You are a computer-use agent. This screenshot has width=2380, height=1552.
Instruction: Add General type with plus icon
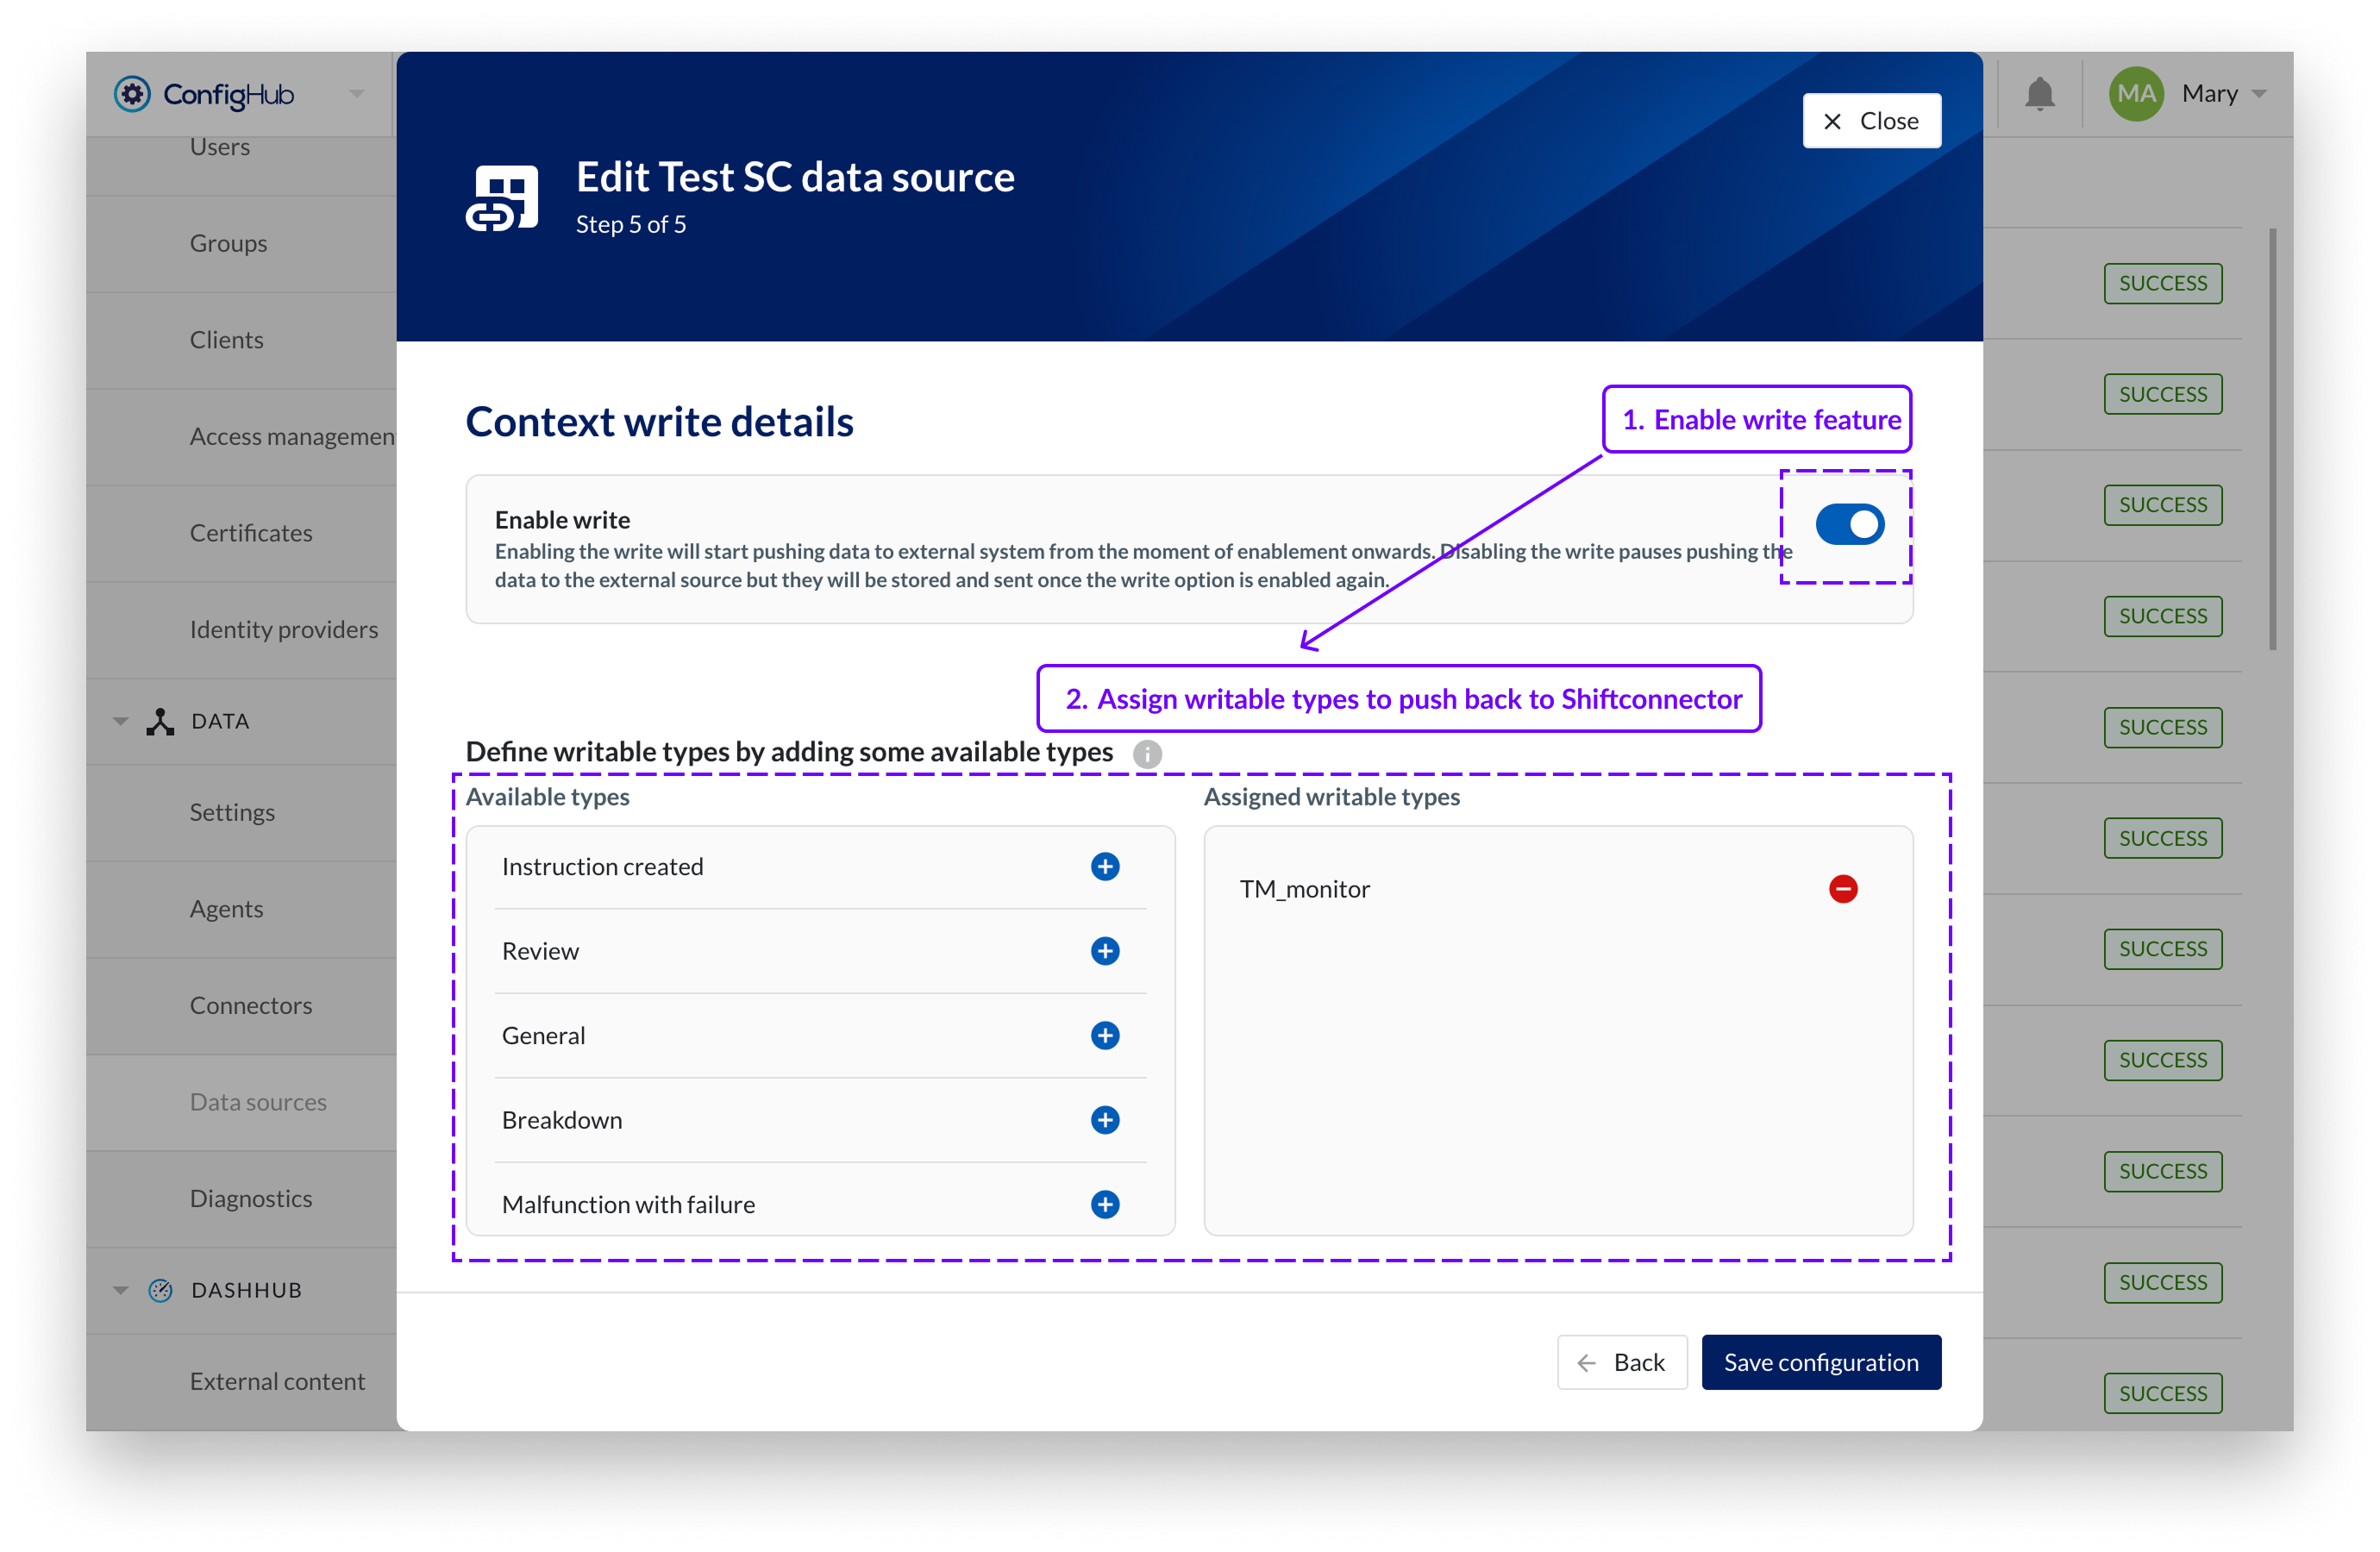pyautogui.click(x=1104, y=1035)
